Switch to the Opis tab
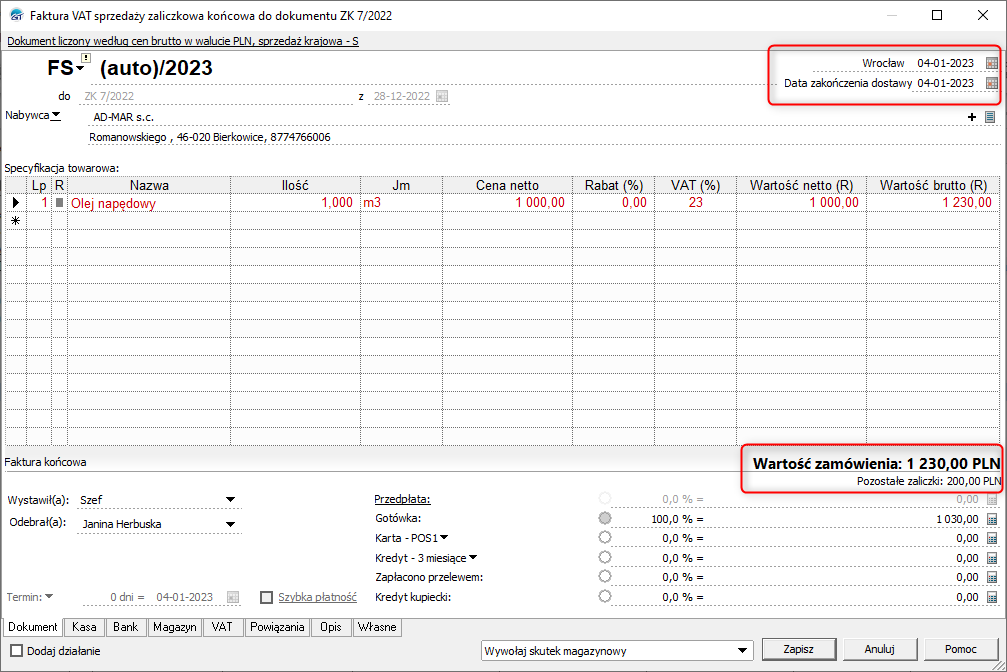 (331, 627)
